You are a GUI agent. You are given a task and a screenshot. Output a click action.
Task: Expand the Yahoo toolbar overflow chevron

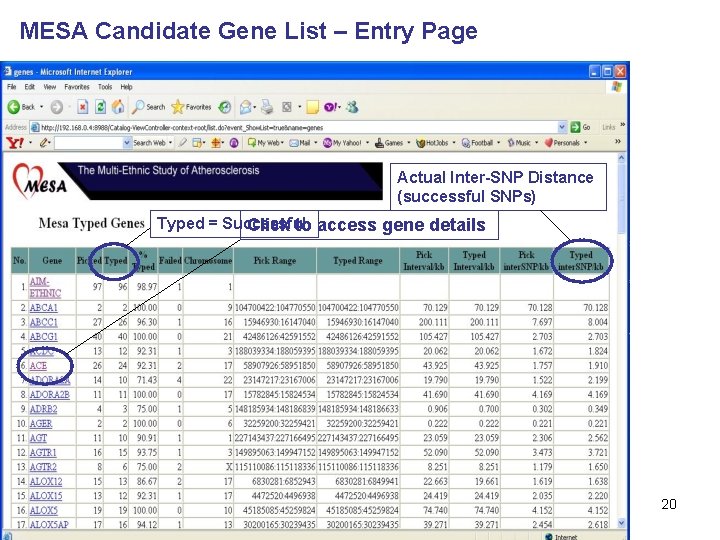[618, 142]
